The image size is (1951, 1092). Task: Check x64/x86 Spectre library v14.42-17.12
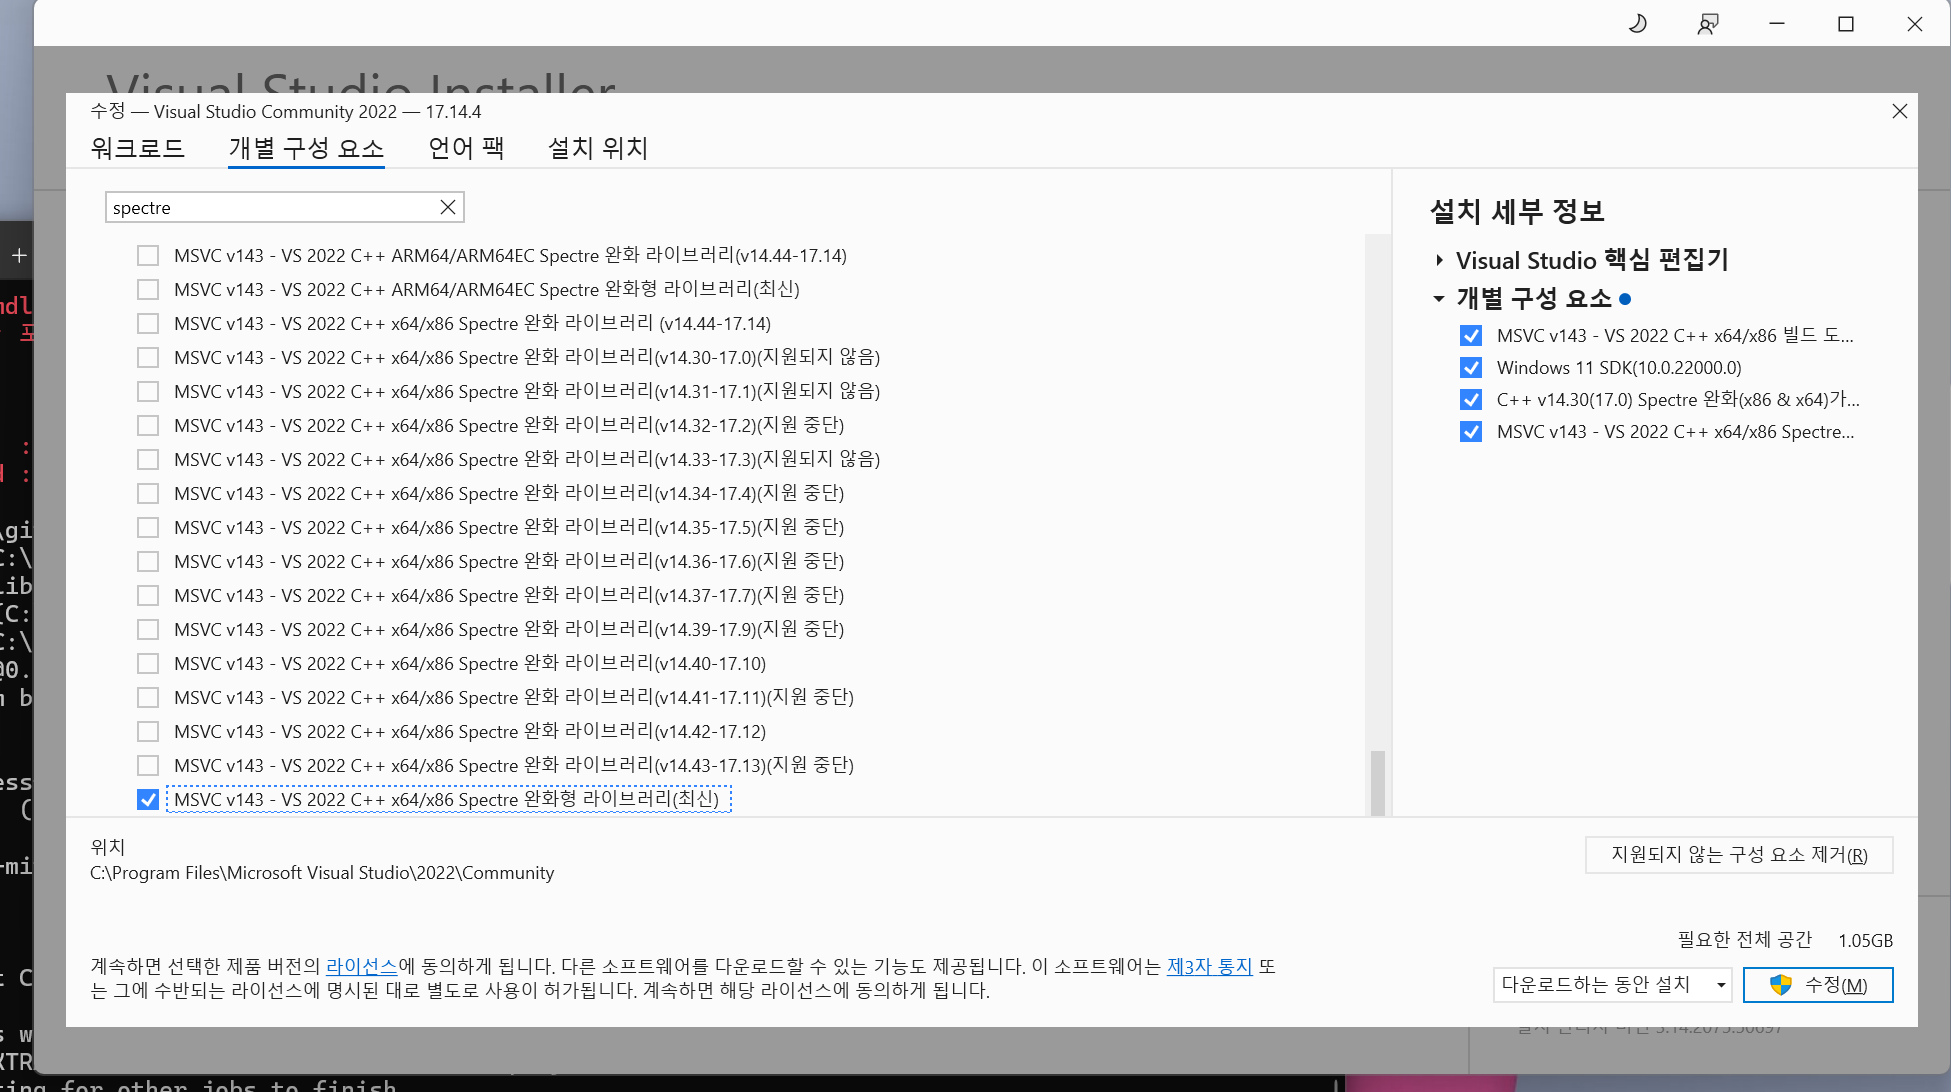(148, 732)
